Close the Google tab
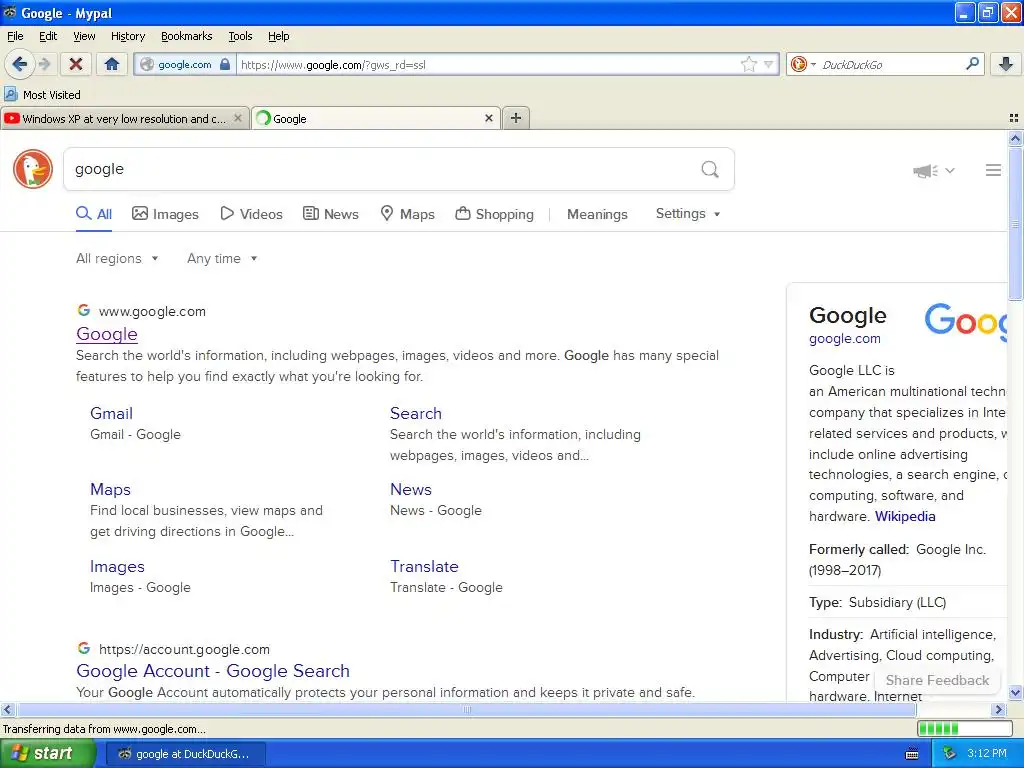This screenshot has width=1024, height=768. [x=488, y=118]
